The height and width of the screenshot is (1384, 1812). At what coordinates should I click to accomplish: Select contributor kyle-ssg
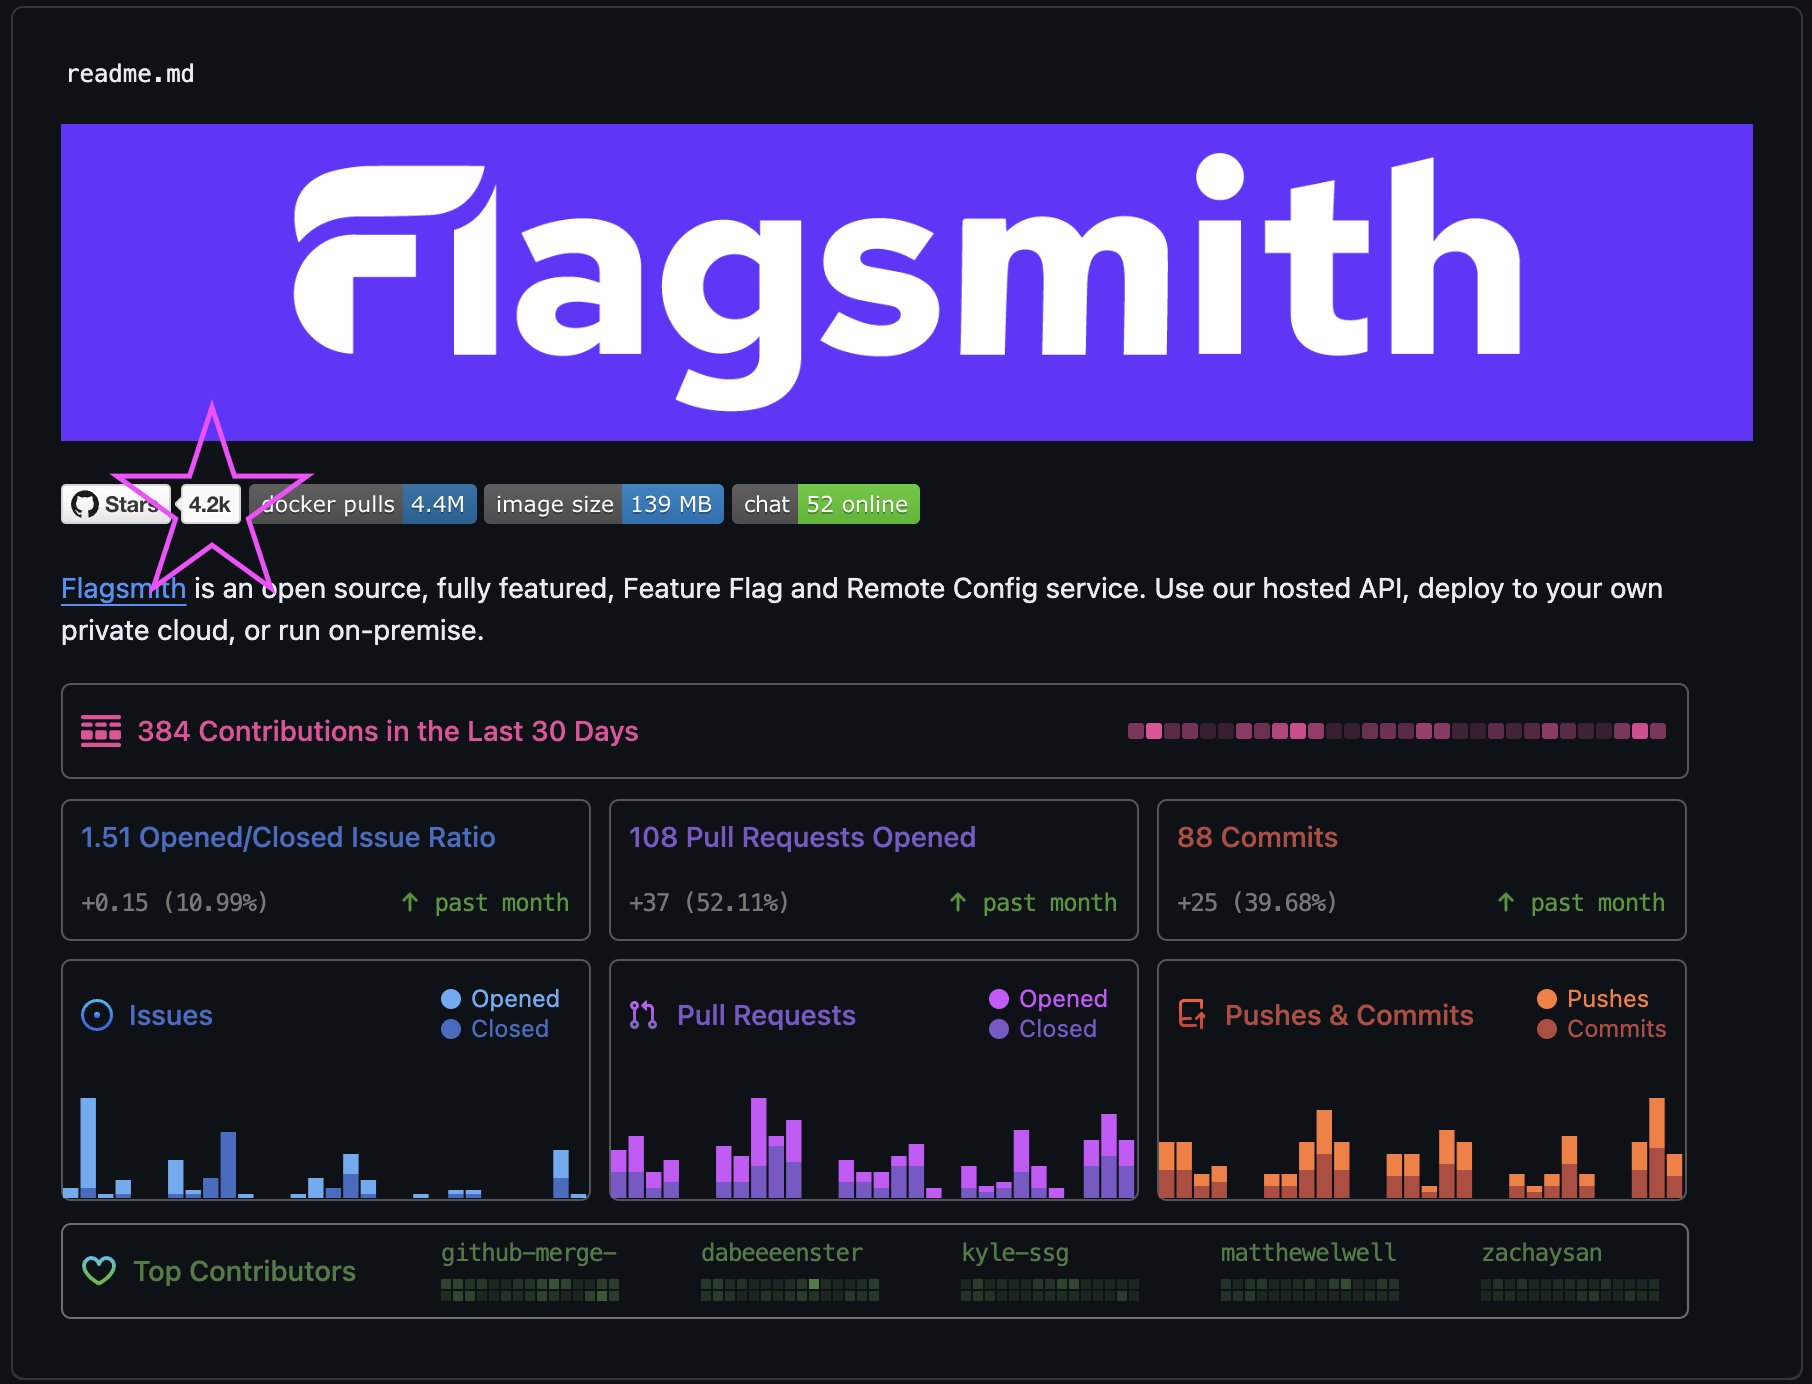[x=1015, y=1253]
